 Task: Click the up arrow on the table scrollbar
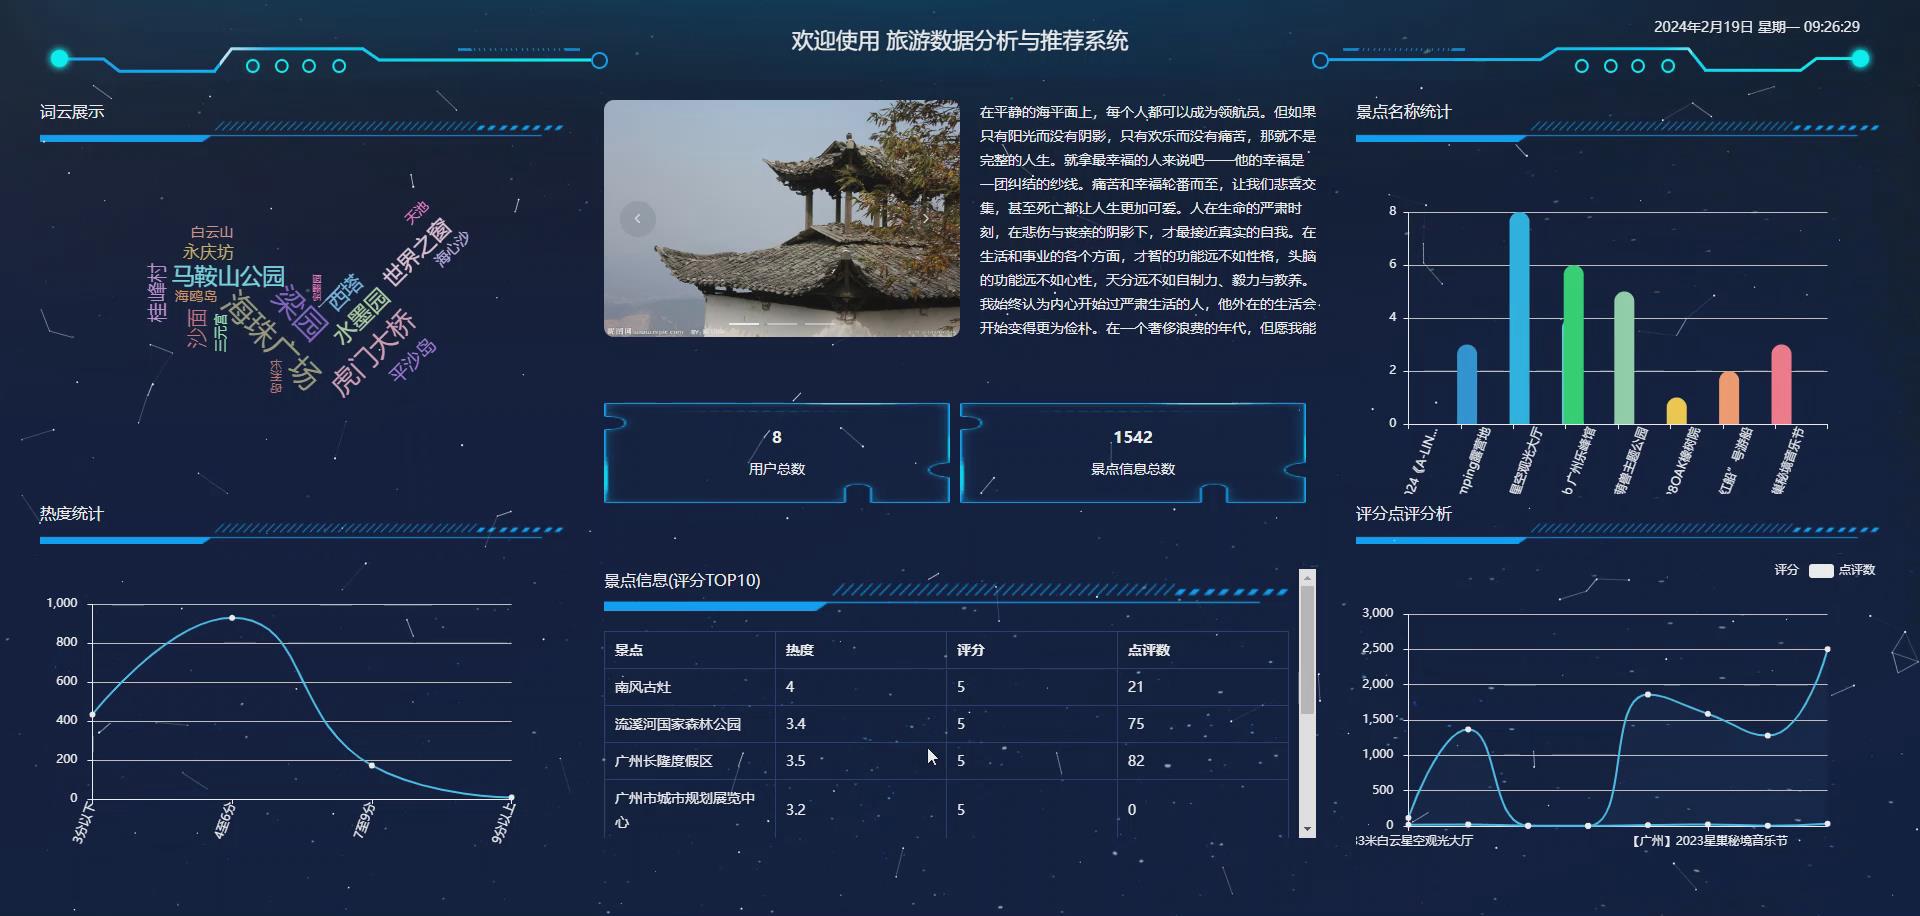tap(1305, 578)
